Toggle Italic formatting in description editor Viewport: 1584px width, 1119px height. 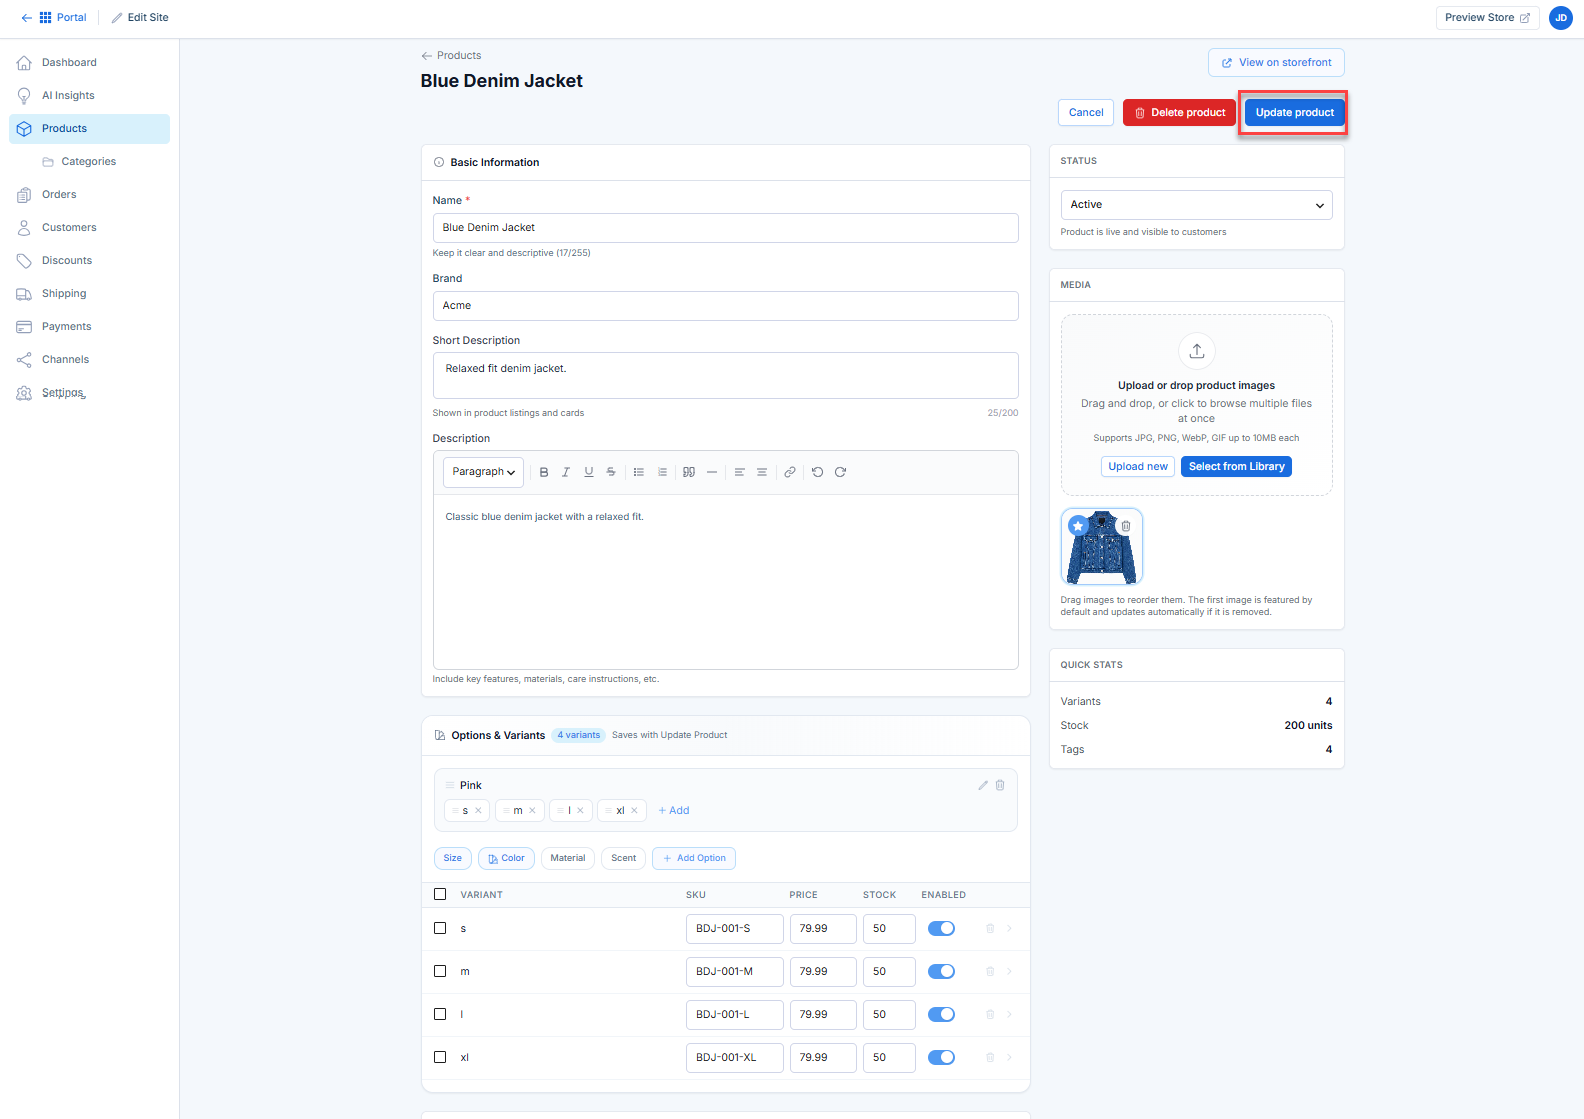pyautogui.click(x=566, y=472)
